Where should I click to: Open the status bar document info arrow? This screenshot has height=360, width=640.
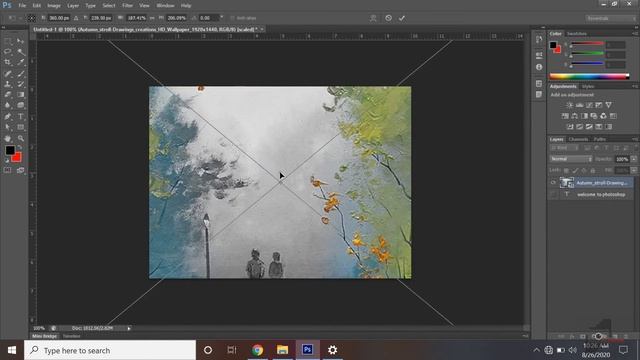click(x=129, y=328)
